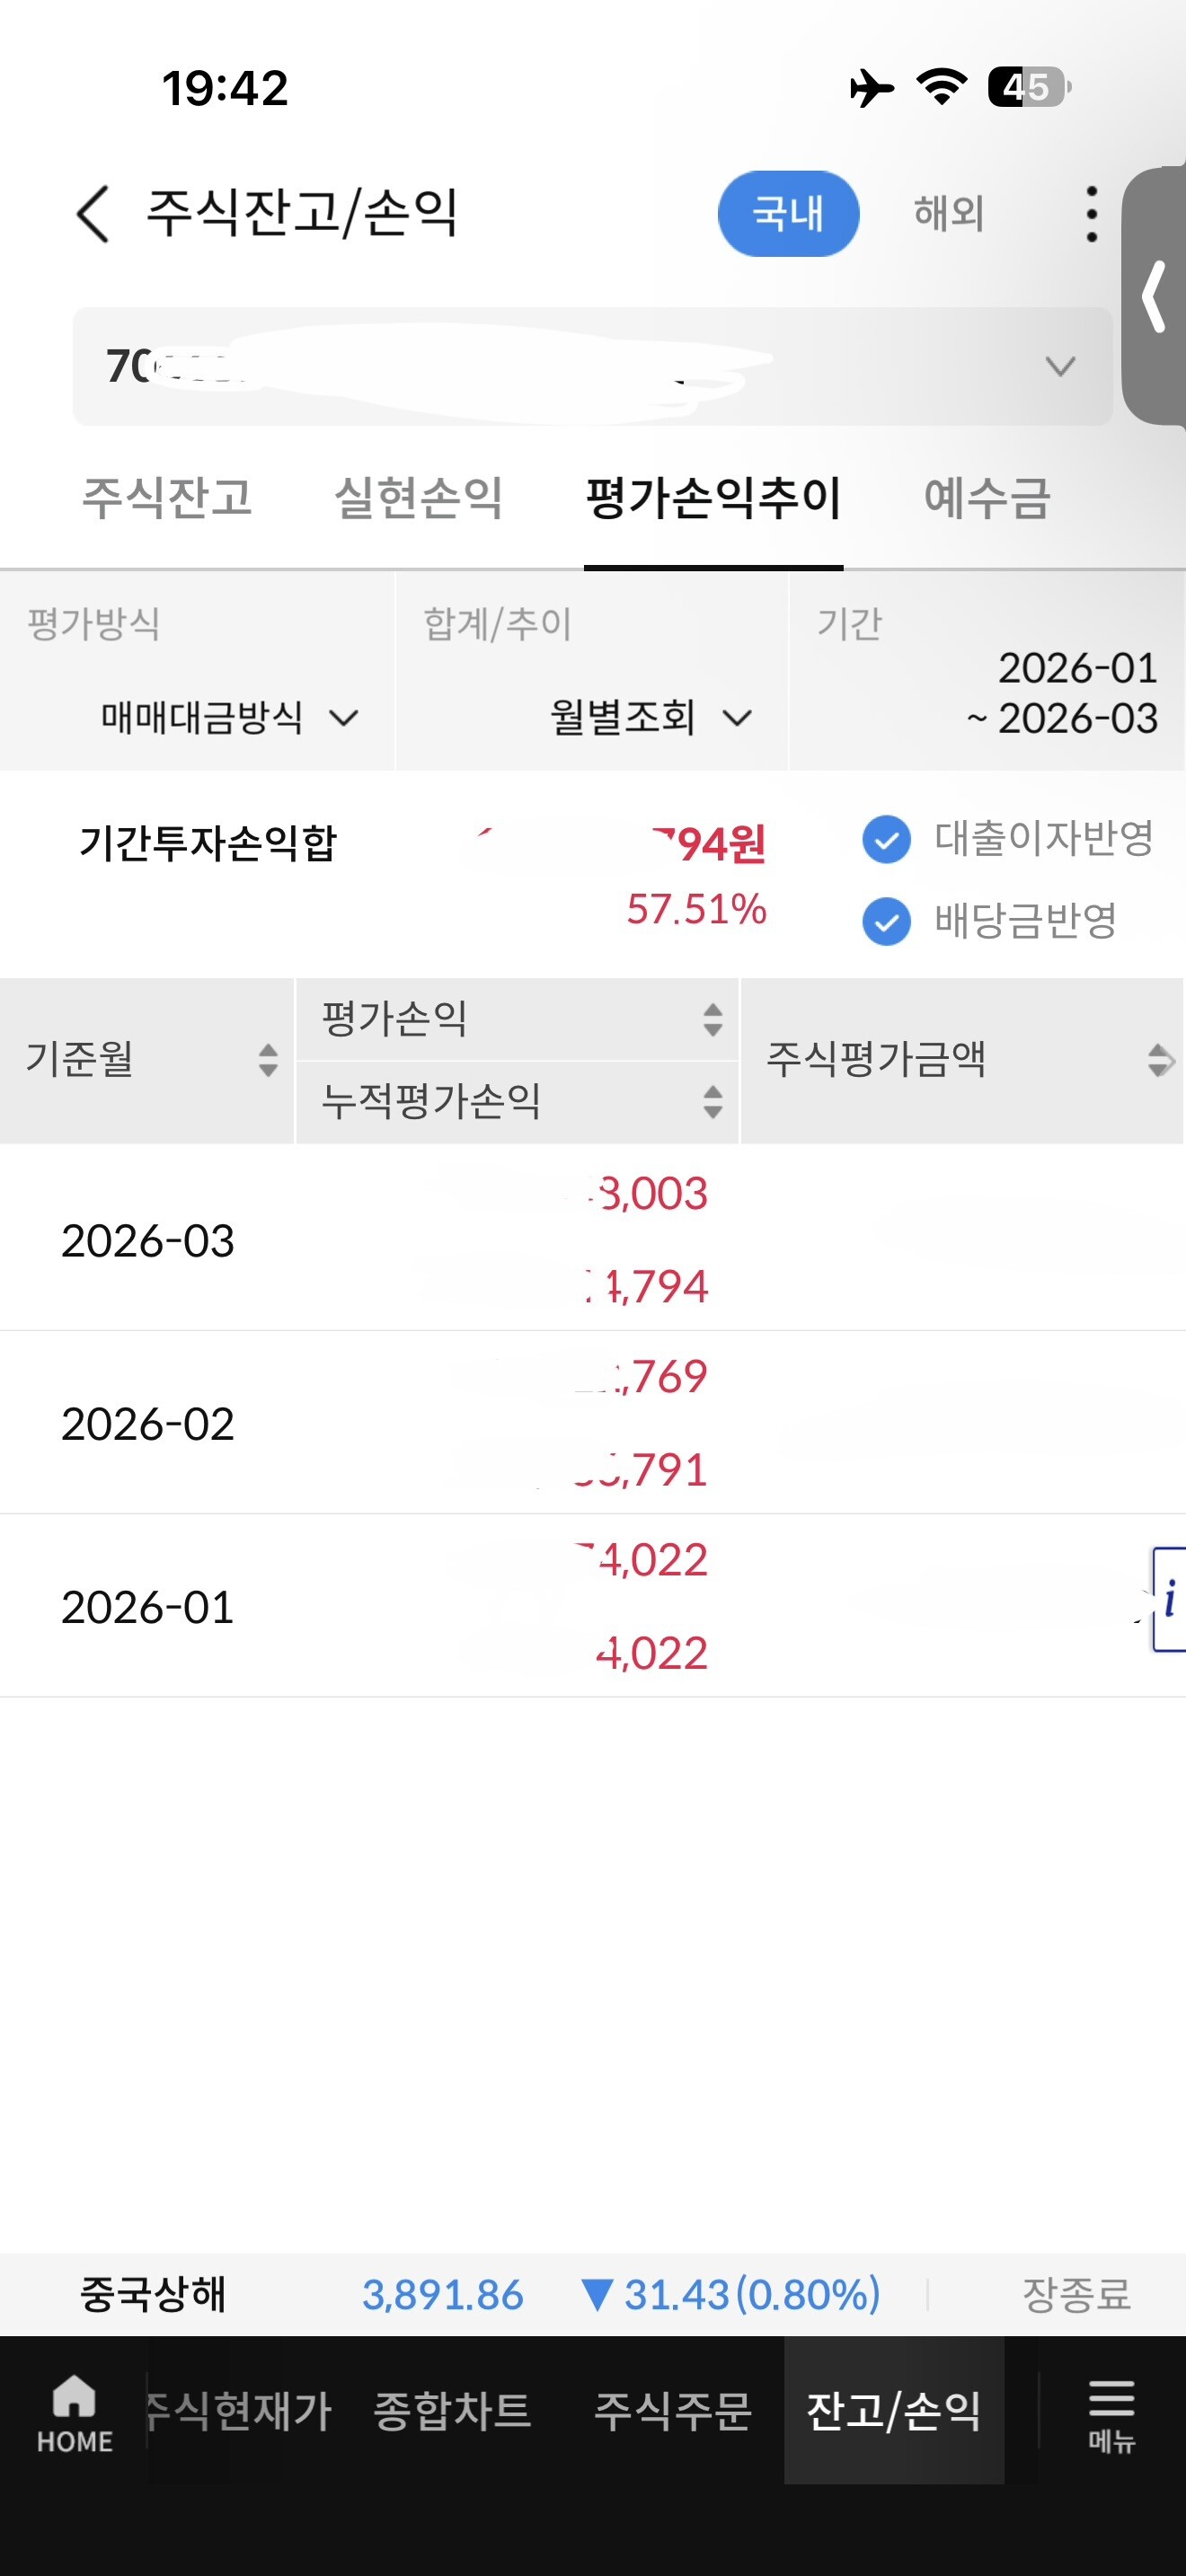The height and width of the screenshot is (2576, 1186).
Task: Tap the HOME icon in bottom bar
Action: (x=74, y=2412)
